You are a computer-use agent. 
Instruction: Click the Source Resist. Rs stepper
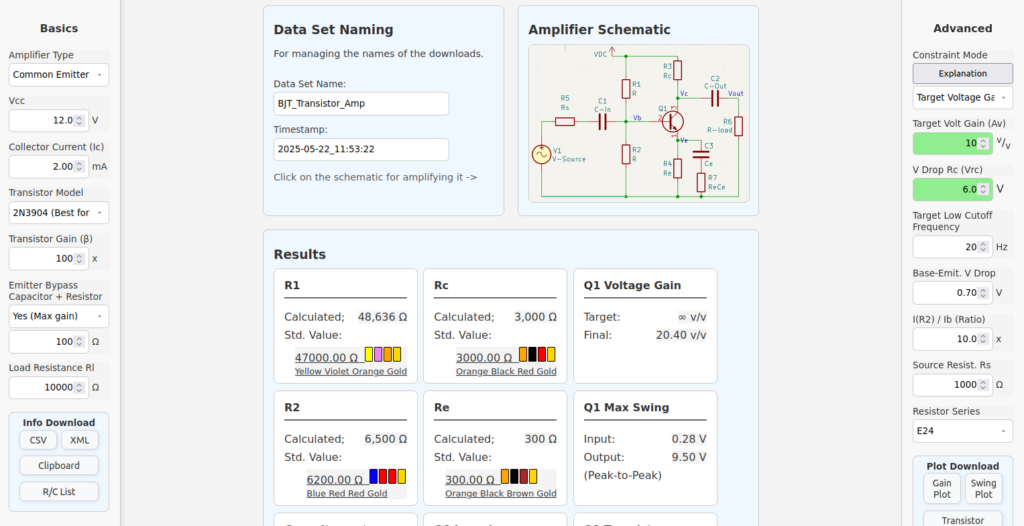983,385
